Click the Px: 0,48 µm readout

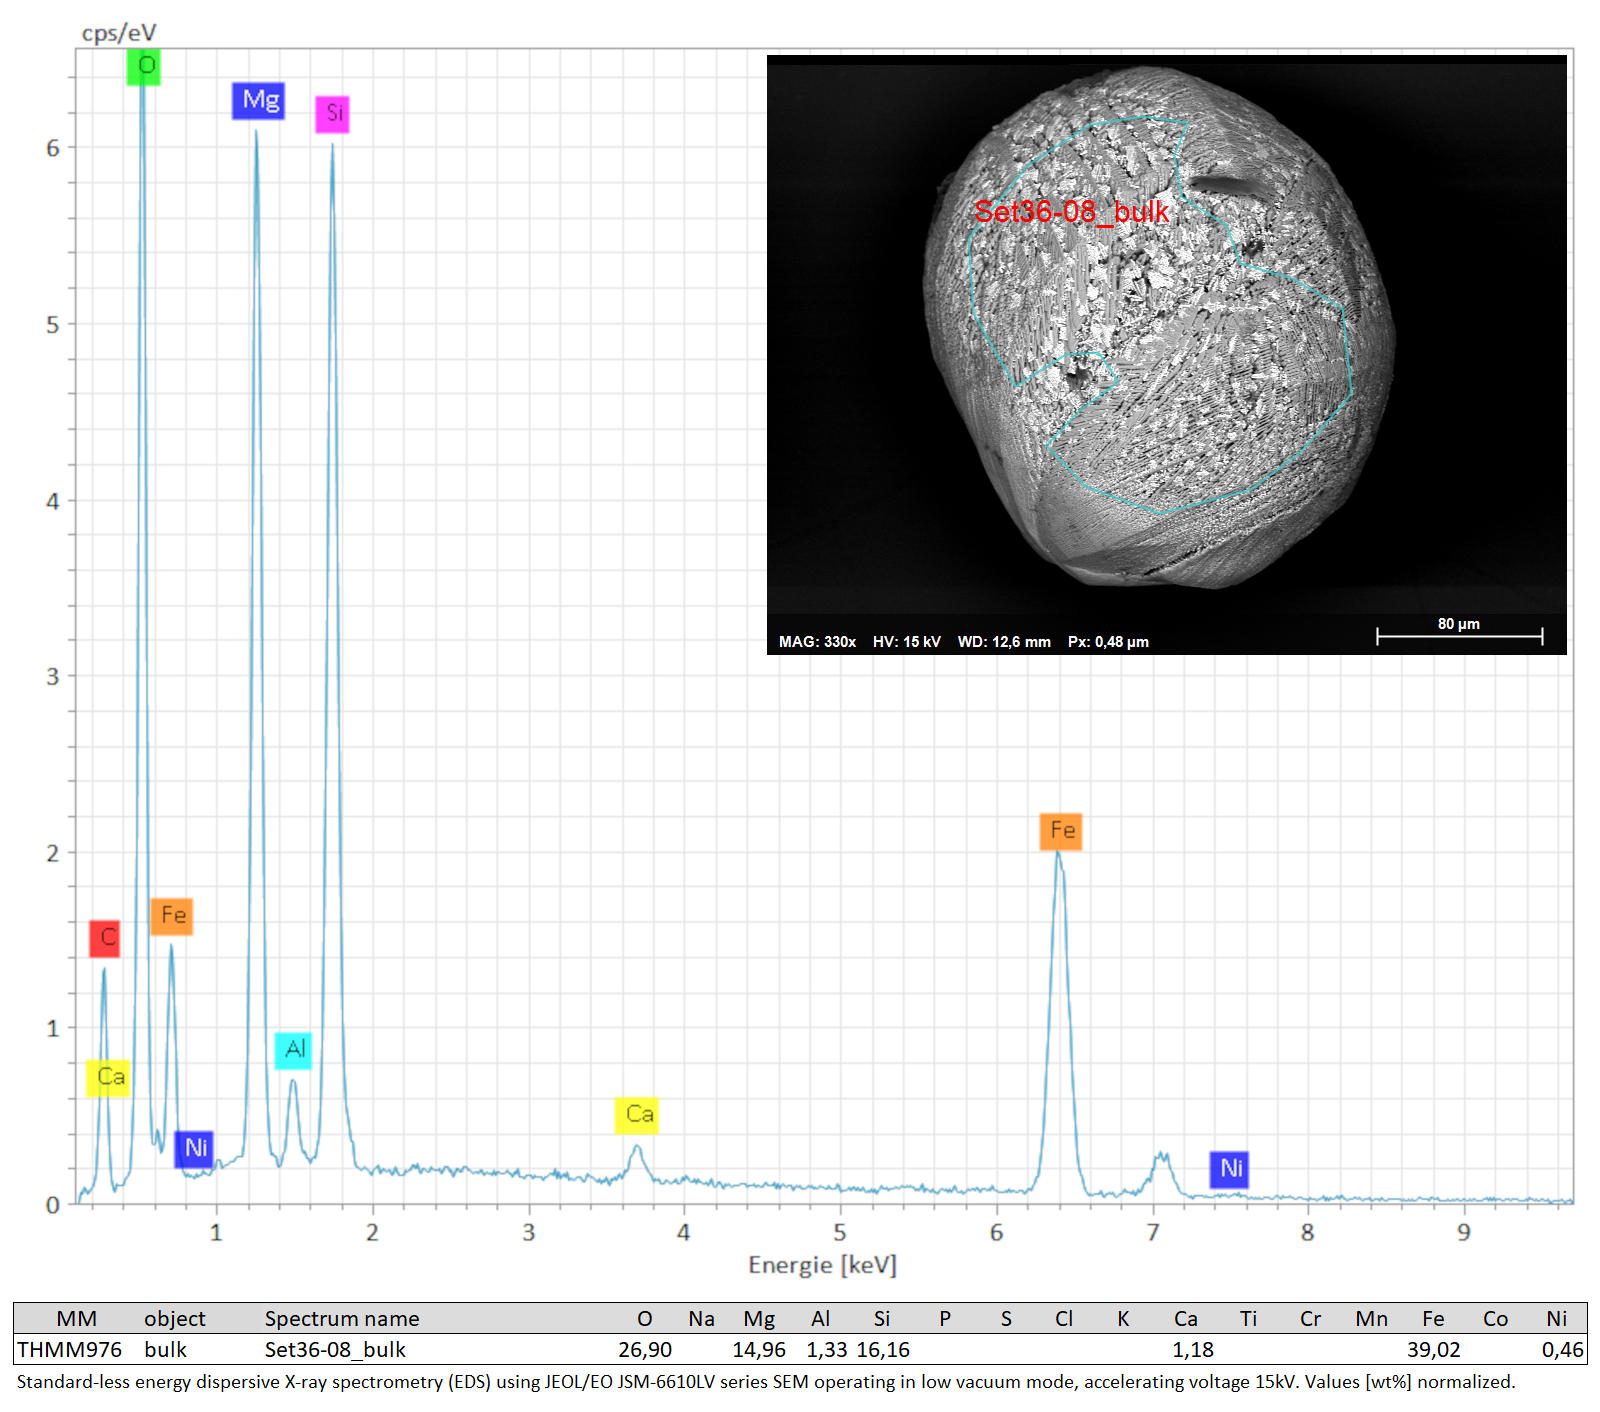(x=1108, y=642)
